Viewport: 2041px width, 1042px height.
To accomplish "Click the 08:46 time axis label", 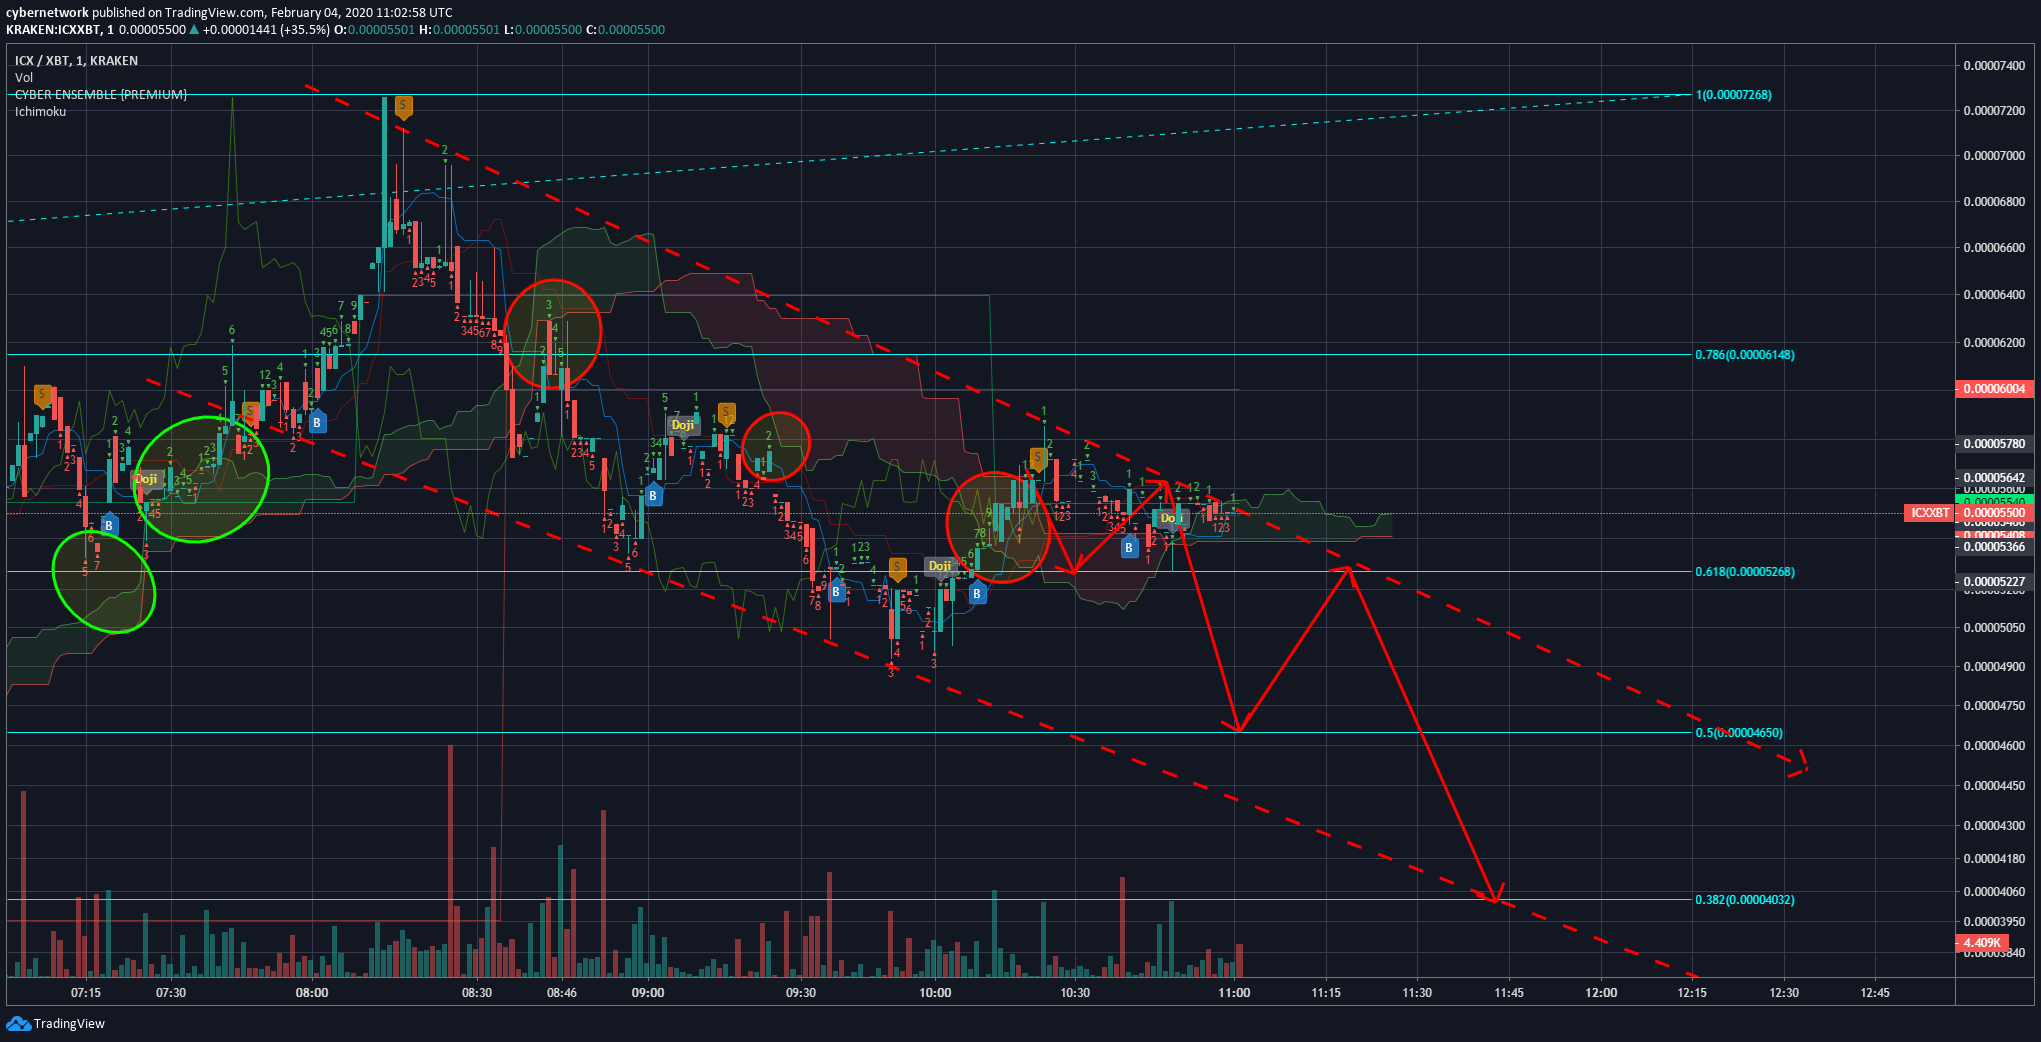I will 562,993.
